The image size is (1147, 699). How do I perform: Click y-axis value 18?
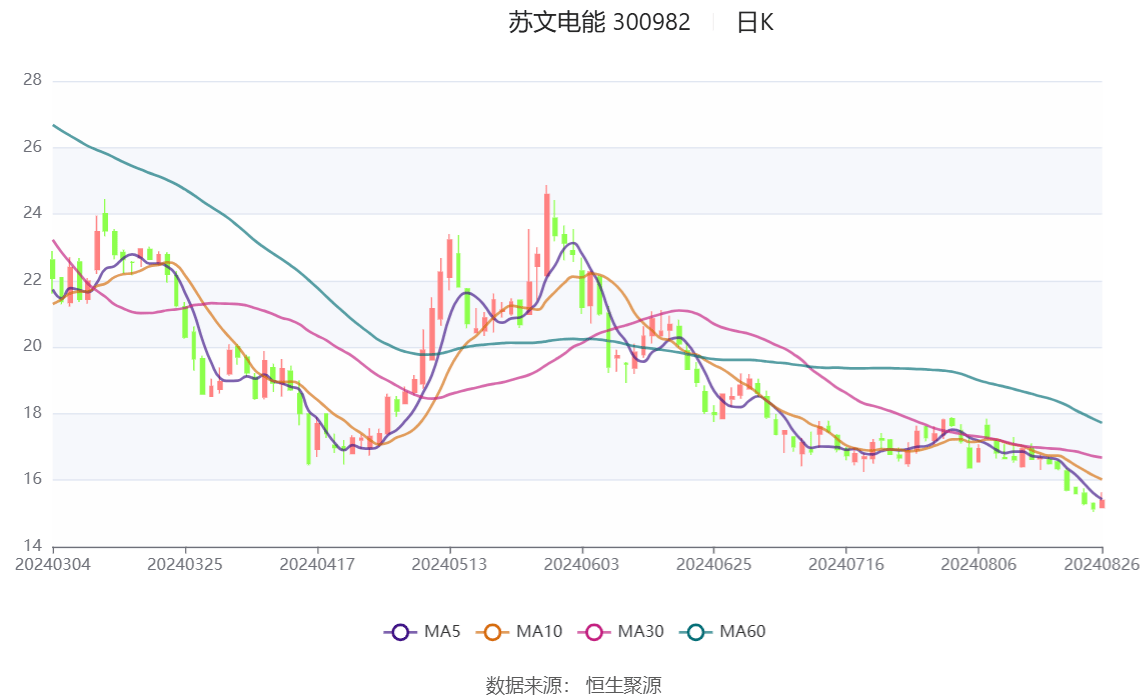[x=32, y=413]
